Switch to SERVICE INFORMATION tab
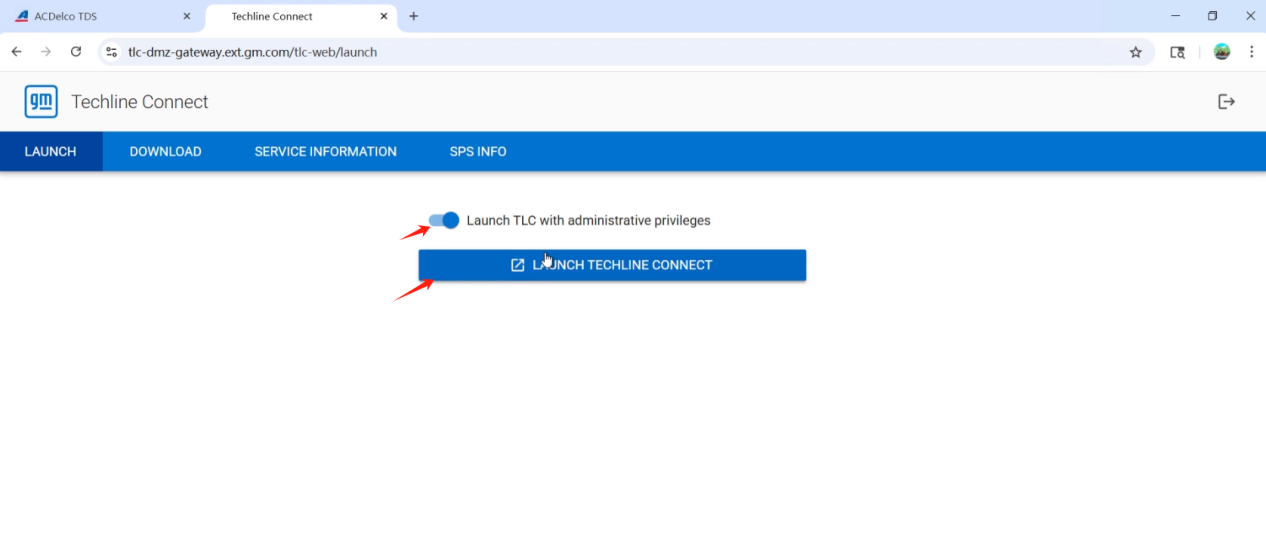This screenshot has width=1266, height=547. click(x=325, y=152)
